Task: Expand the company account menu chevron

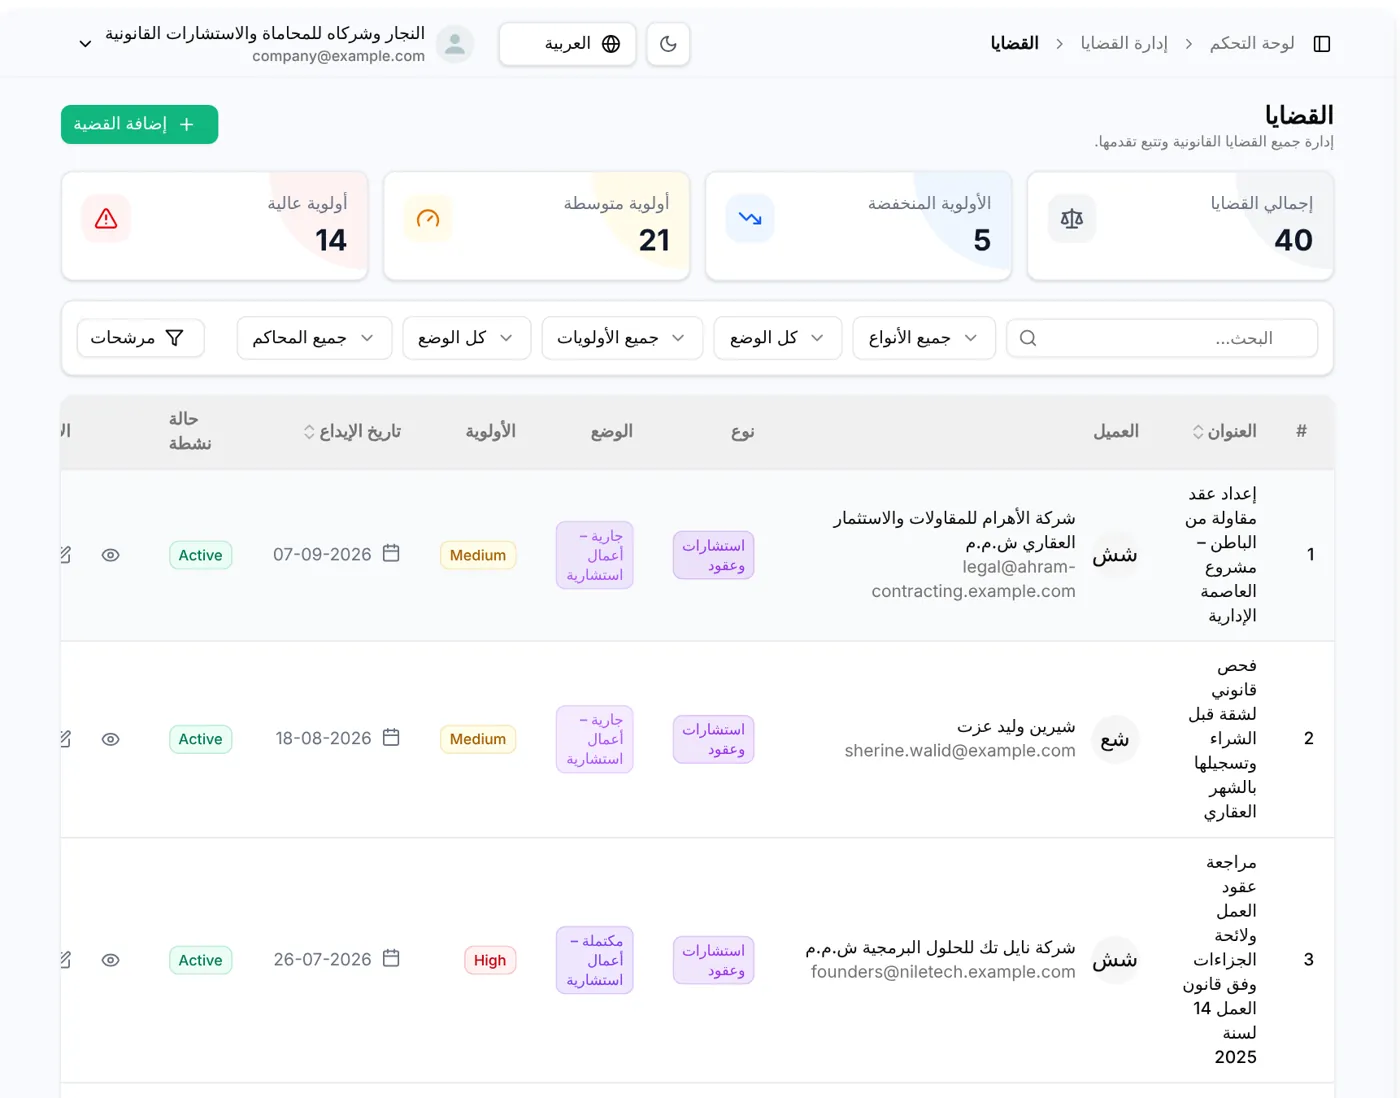Action: (85, 44)
